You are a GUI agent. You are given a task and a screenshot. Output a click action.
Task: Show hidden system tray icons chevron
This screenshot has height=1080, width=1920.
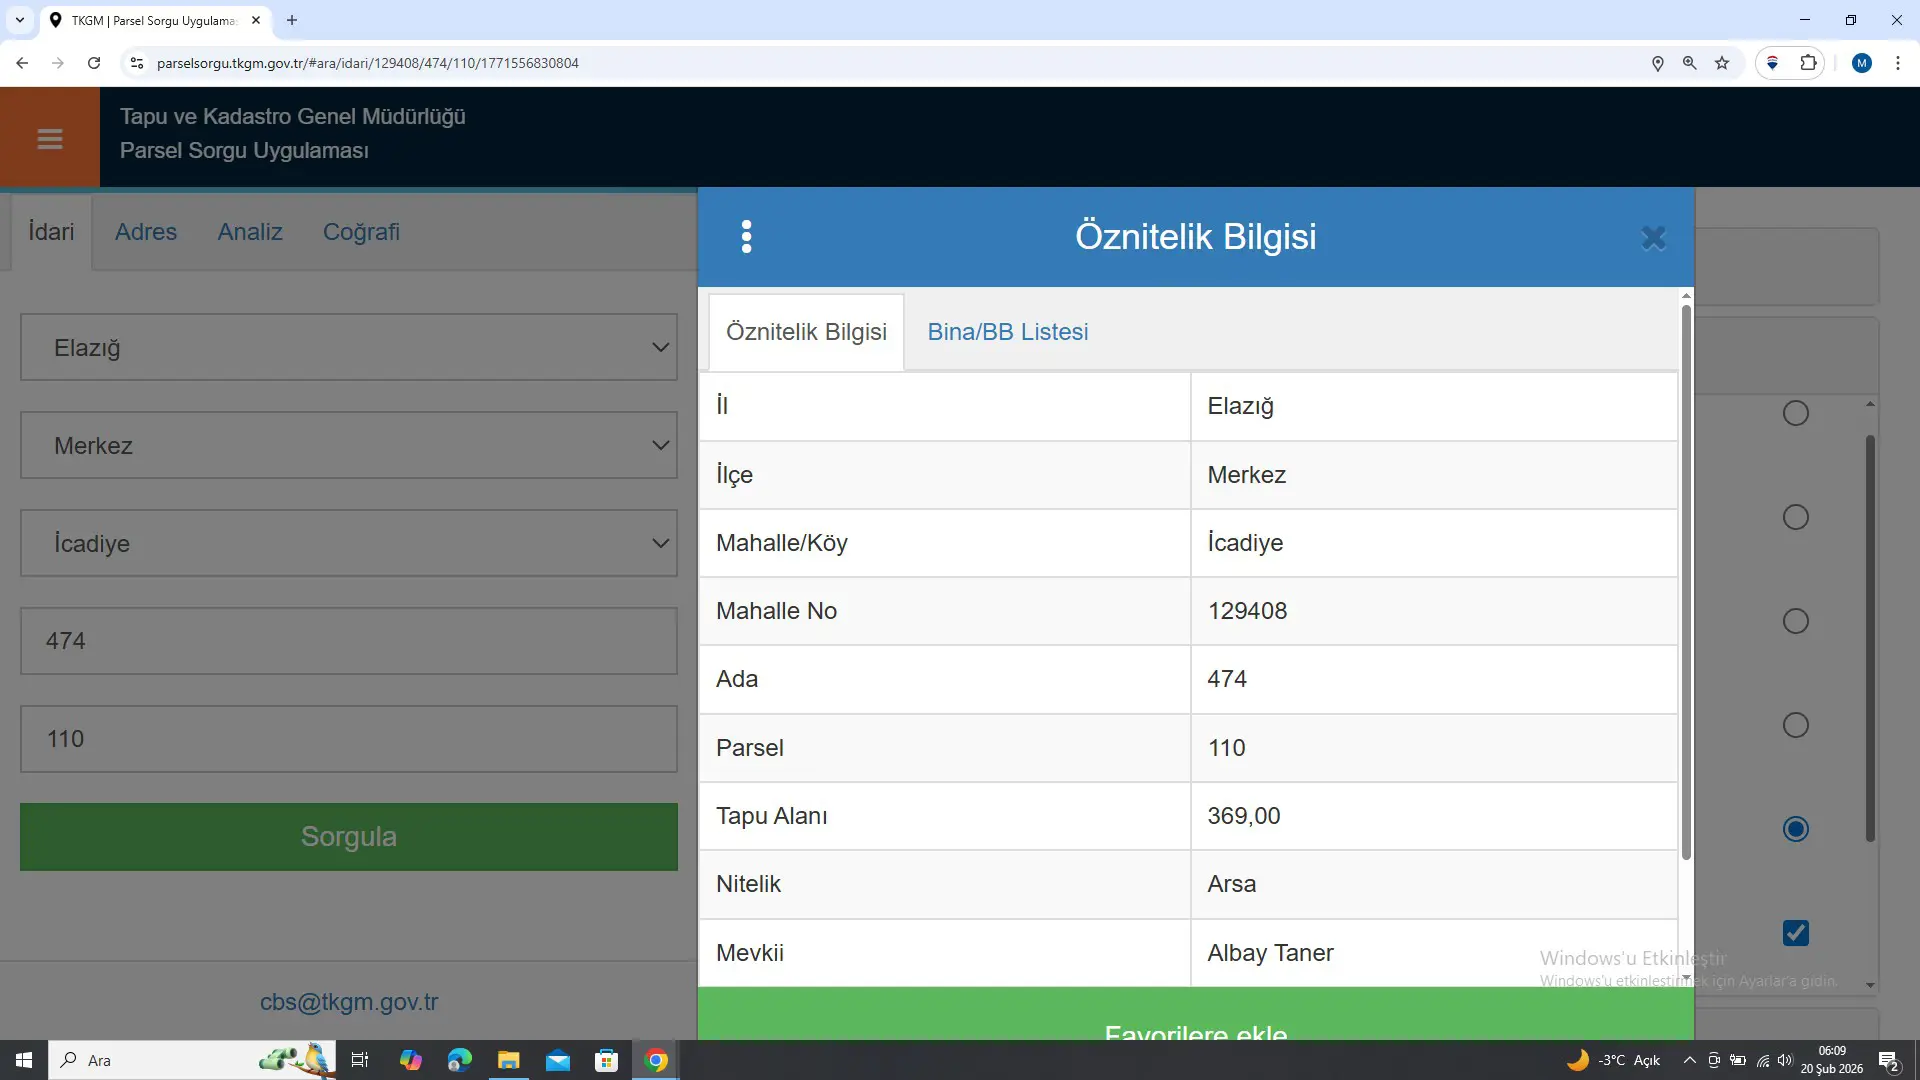click(x=1689, y=1060)
